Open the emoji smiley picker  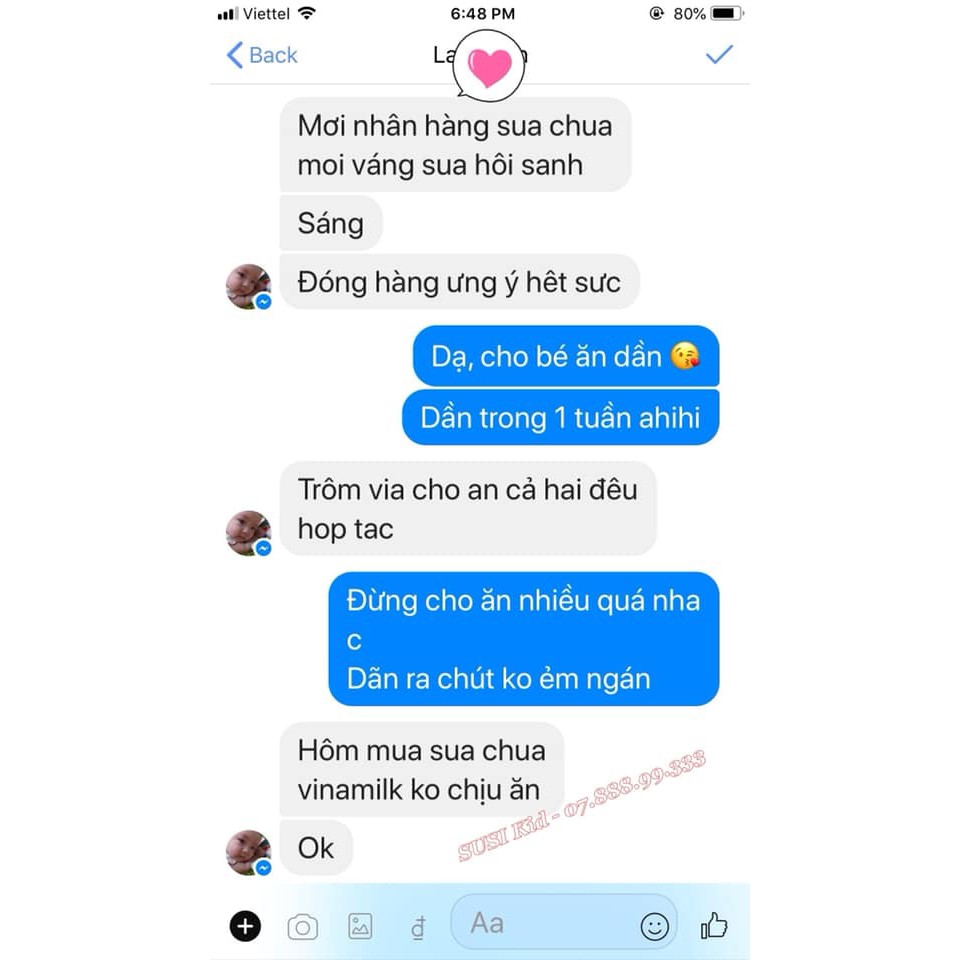pyautogui.click(x=654, y=926)
